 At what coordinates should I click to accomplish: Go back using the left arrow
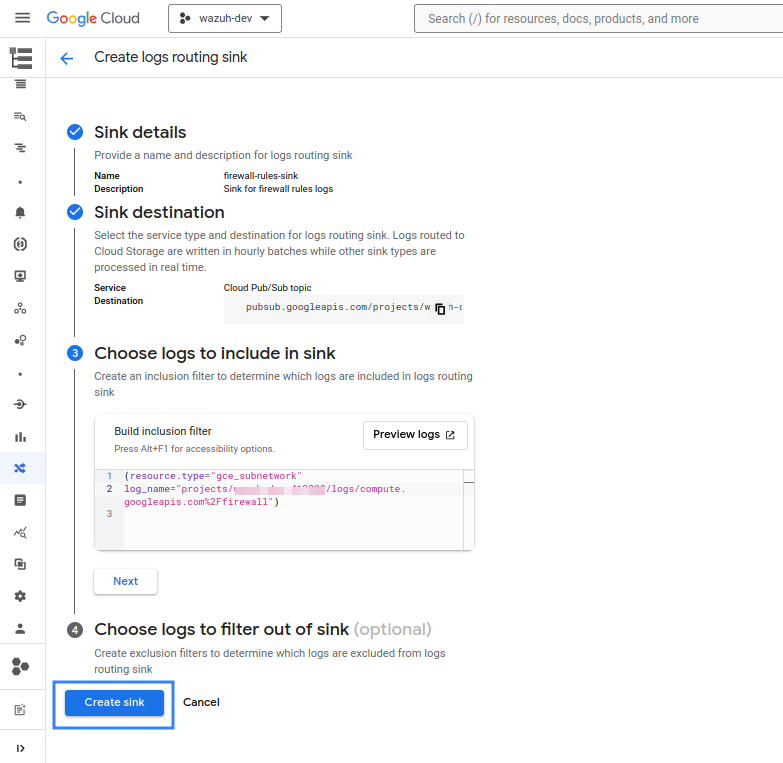tap(67, 58)
